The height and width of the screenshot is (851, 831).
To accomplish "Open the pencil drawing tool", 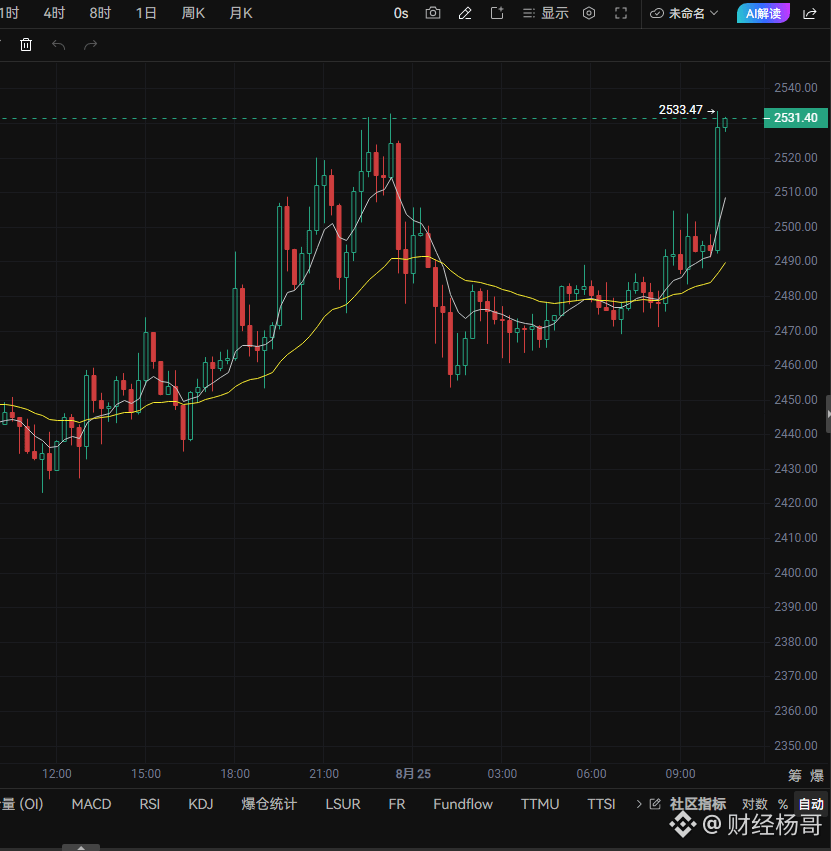I will [x=465, y=13].
